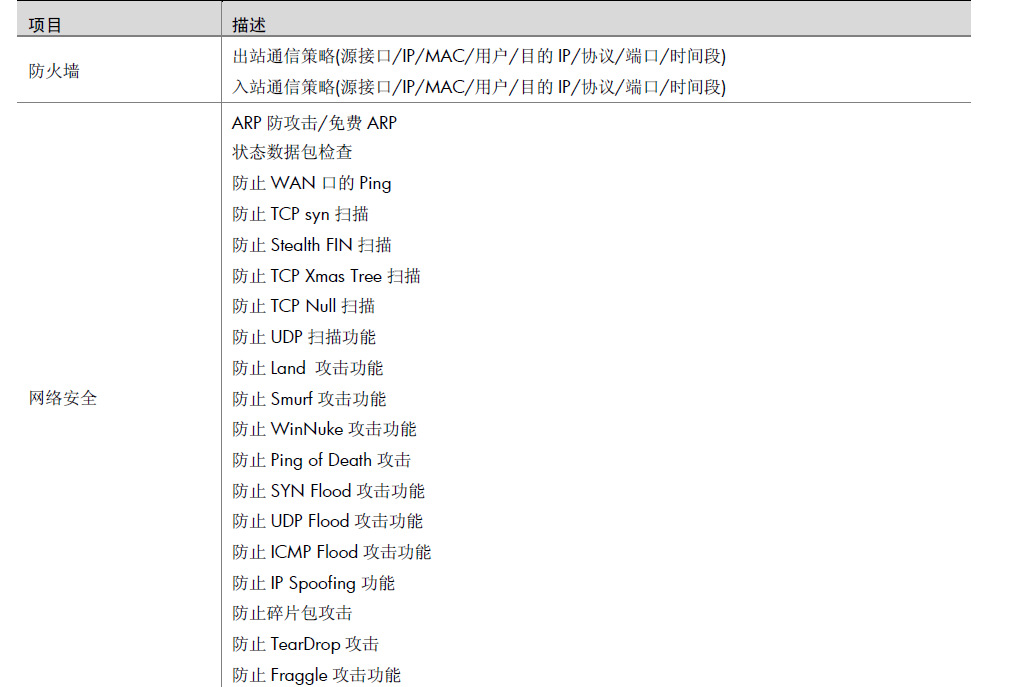This screenshot has height=687, width=1019.
Task: Click the 防止 Stealth FIN 扫描 entry
Action: click(x=312, y=245)
